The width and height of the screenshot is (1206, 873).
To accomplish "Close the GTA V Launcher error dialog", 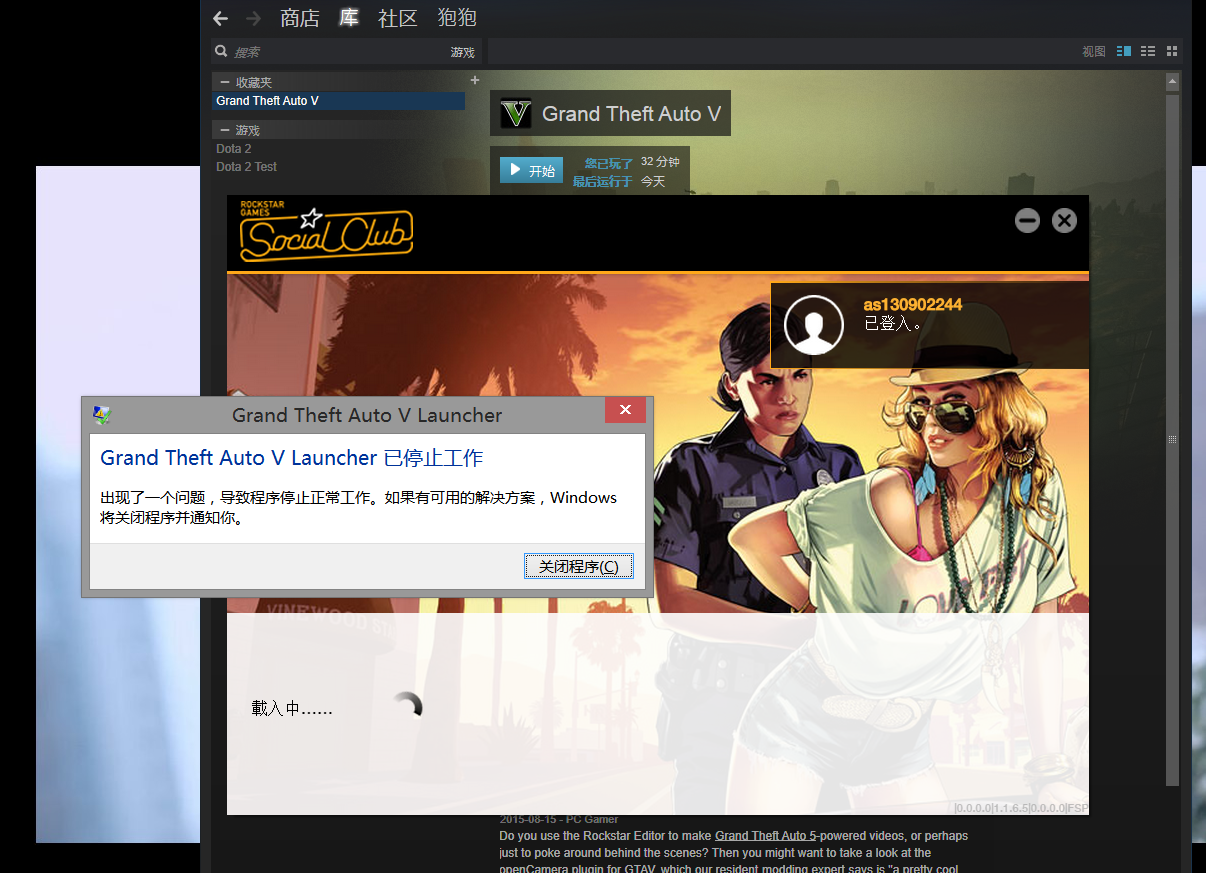I will [x=625, y=410].
